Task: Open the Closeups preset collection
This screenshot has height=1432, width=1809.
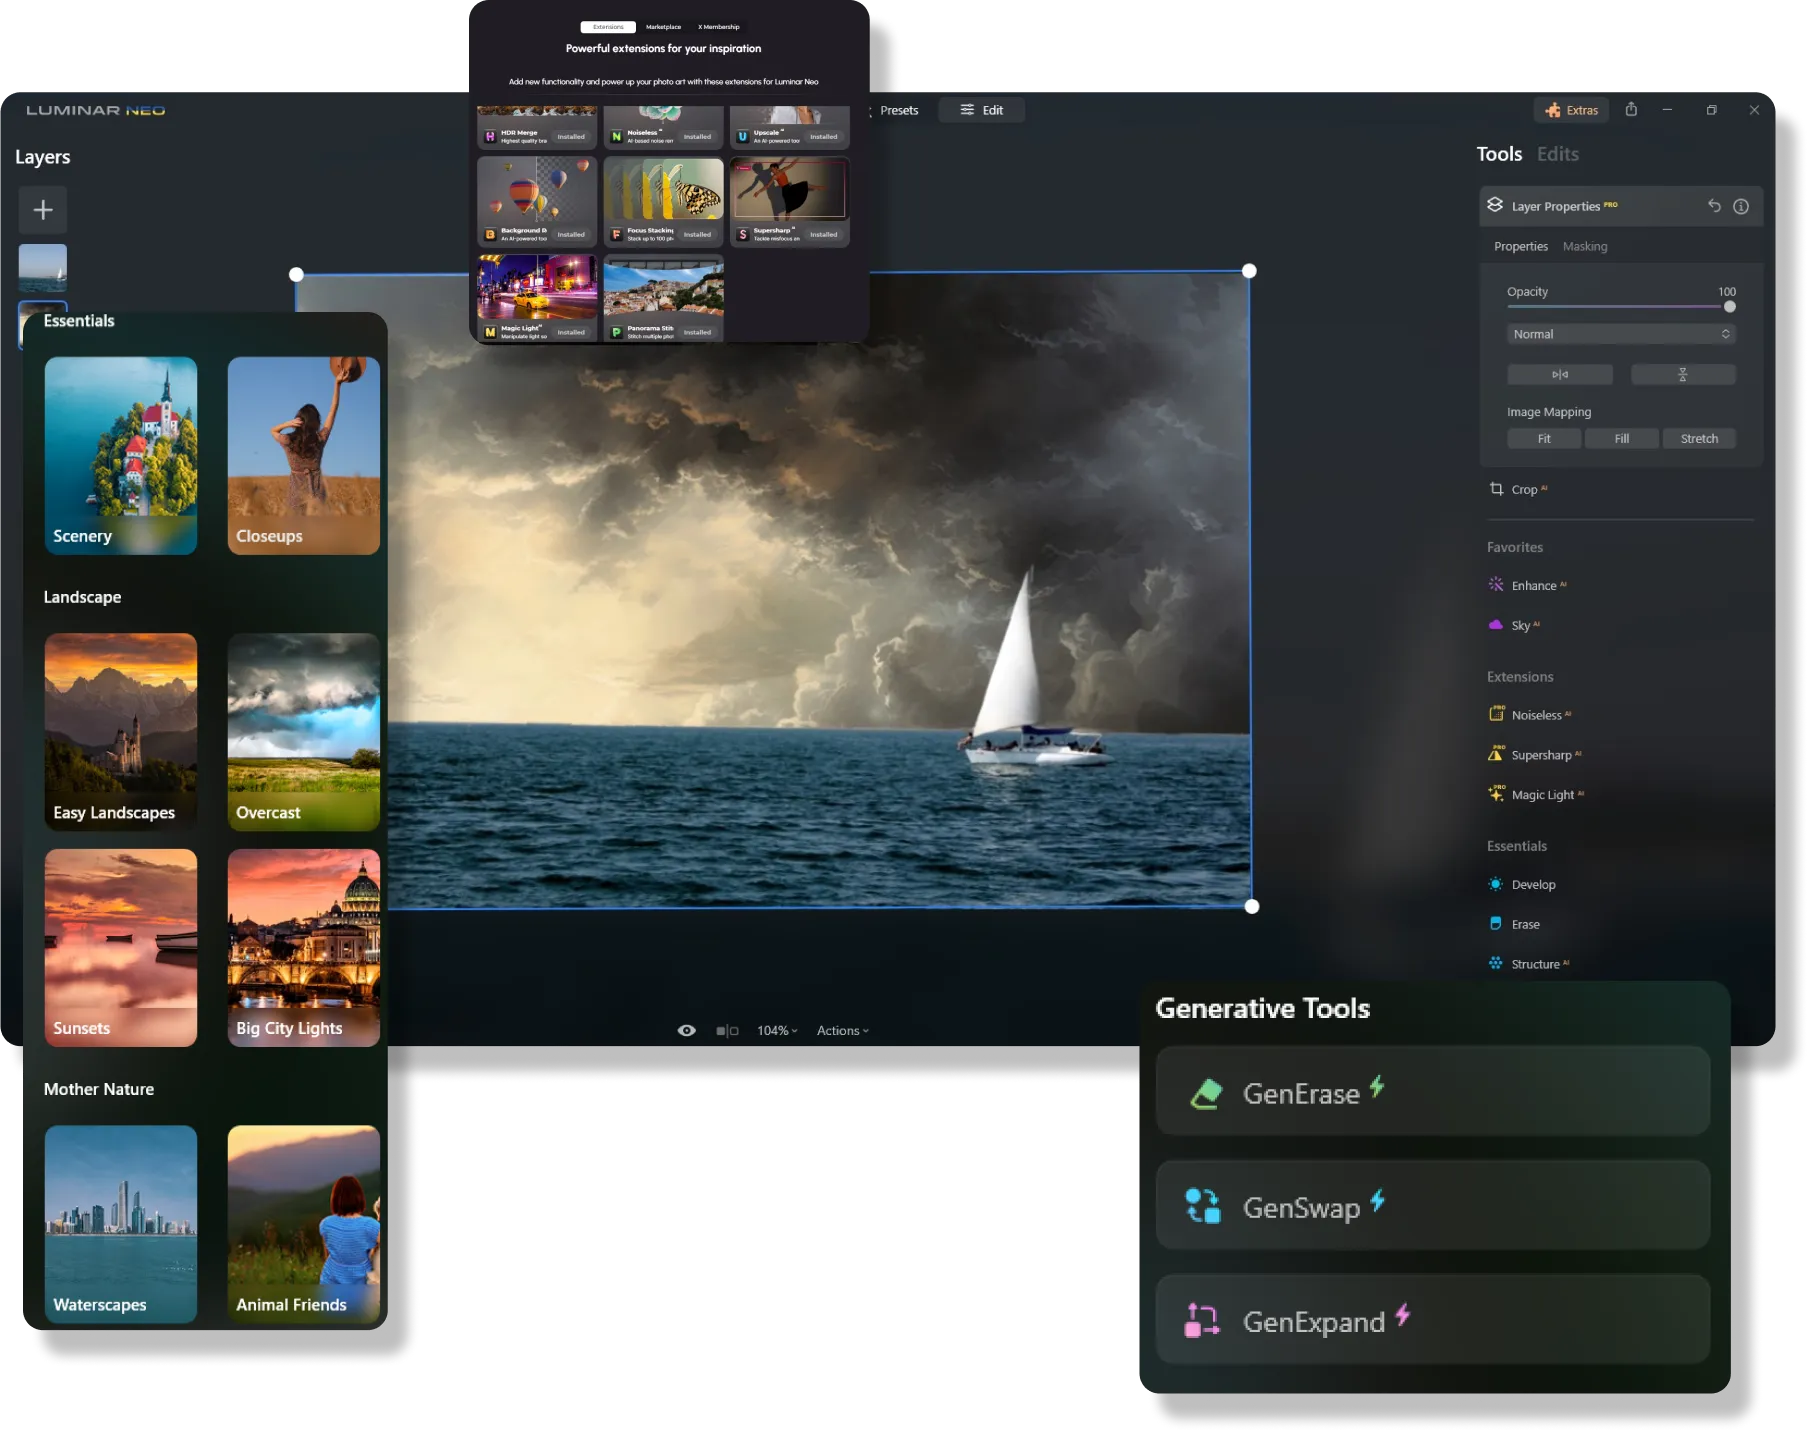Action: [x=304, y=456]
